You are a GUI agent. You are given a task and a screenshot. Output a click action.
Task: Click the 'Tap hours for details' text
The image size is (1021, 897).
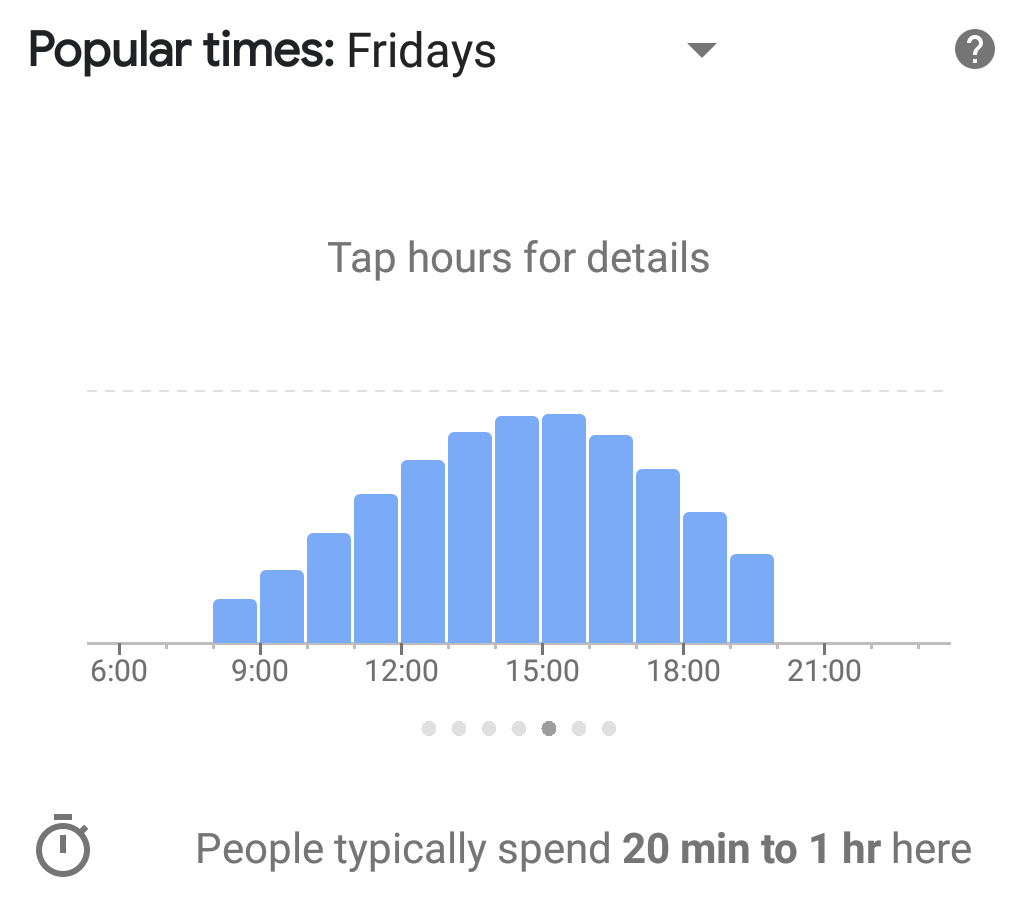coord(518,258)
